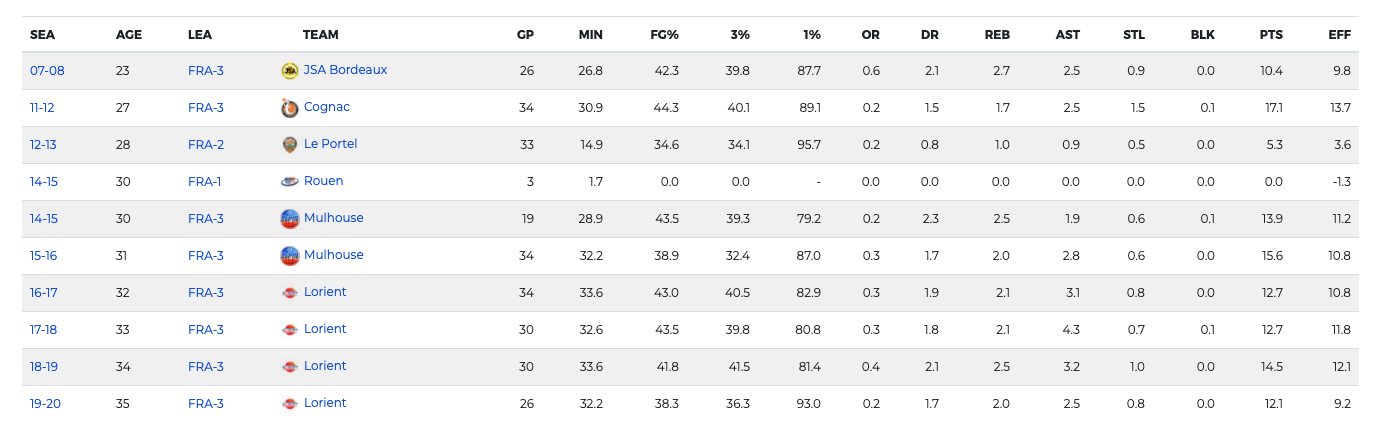
Task: Click the EFF column header
Action: [1339, 35]
